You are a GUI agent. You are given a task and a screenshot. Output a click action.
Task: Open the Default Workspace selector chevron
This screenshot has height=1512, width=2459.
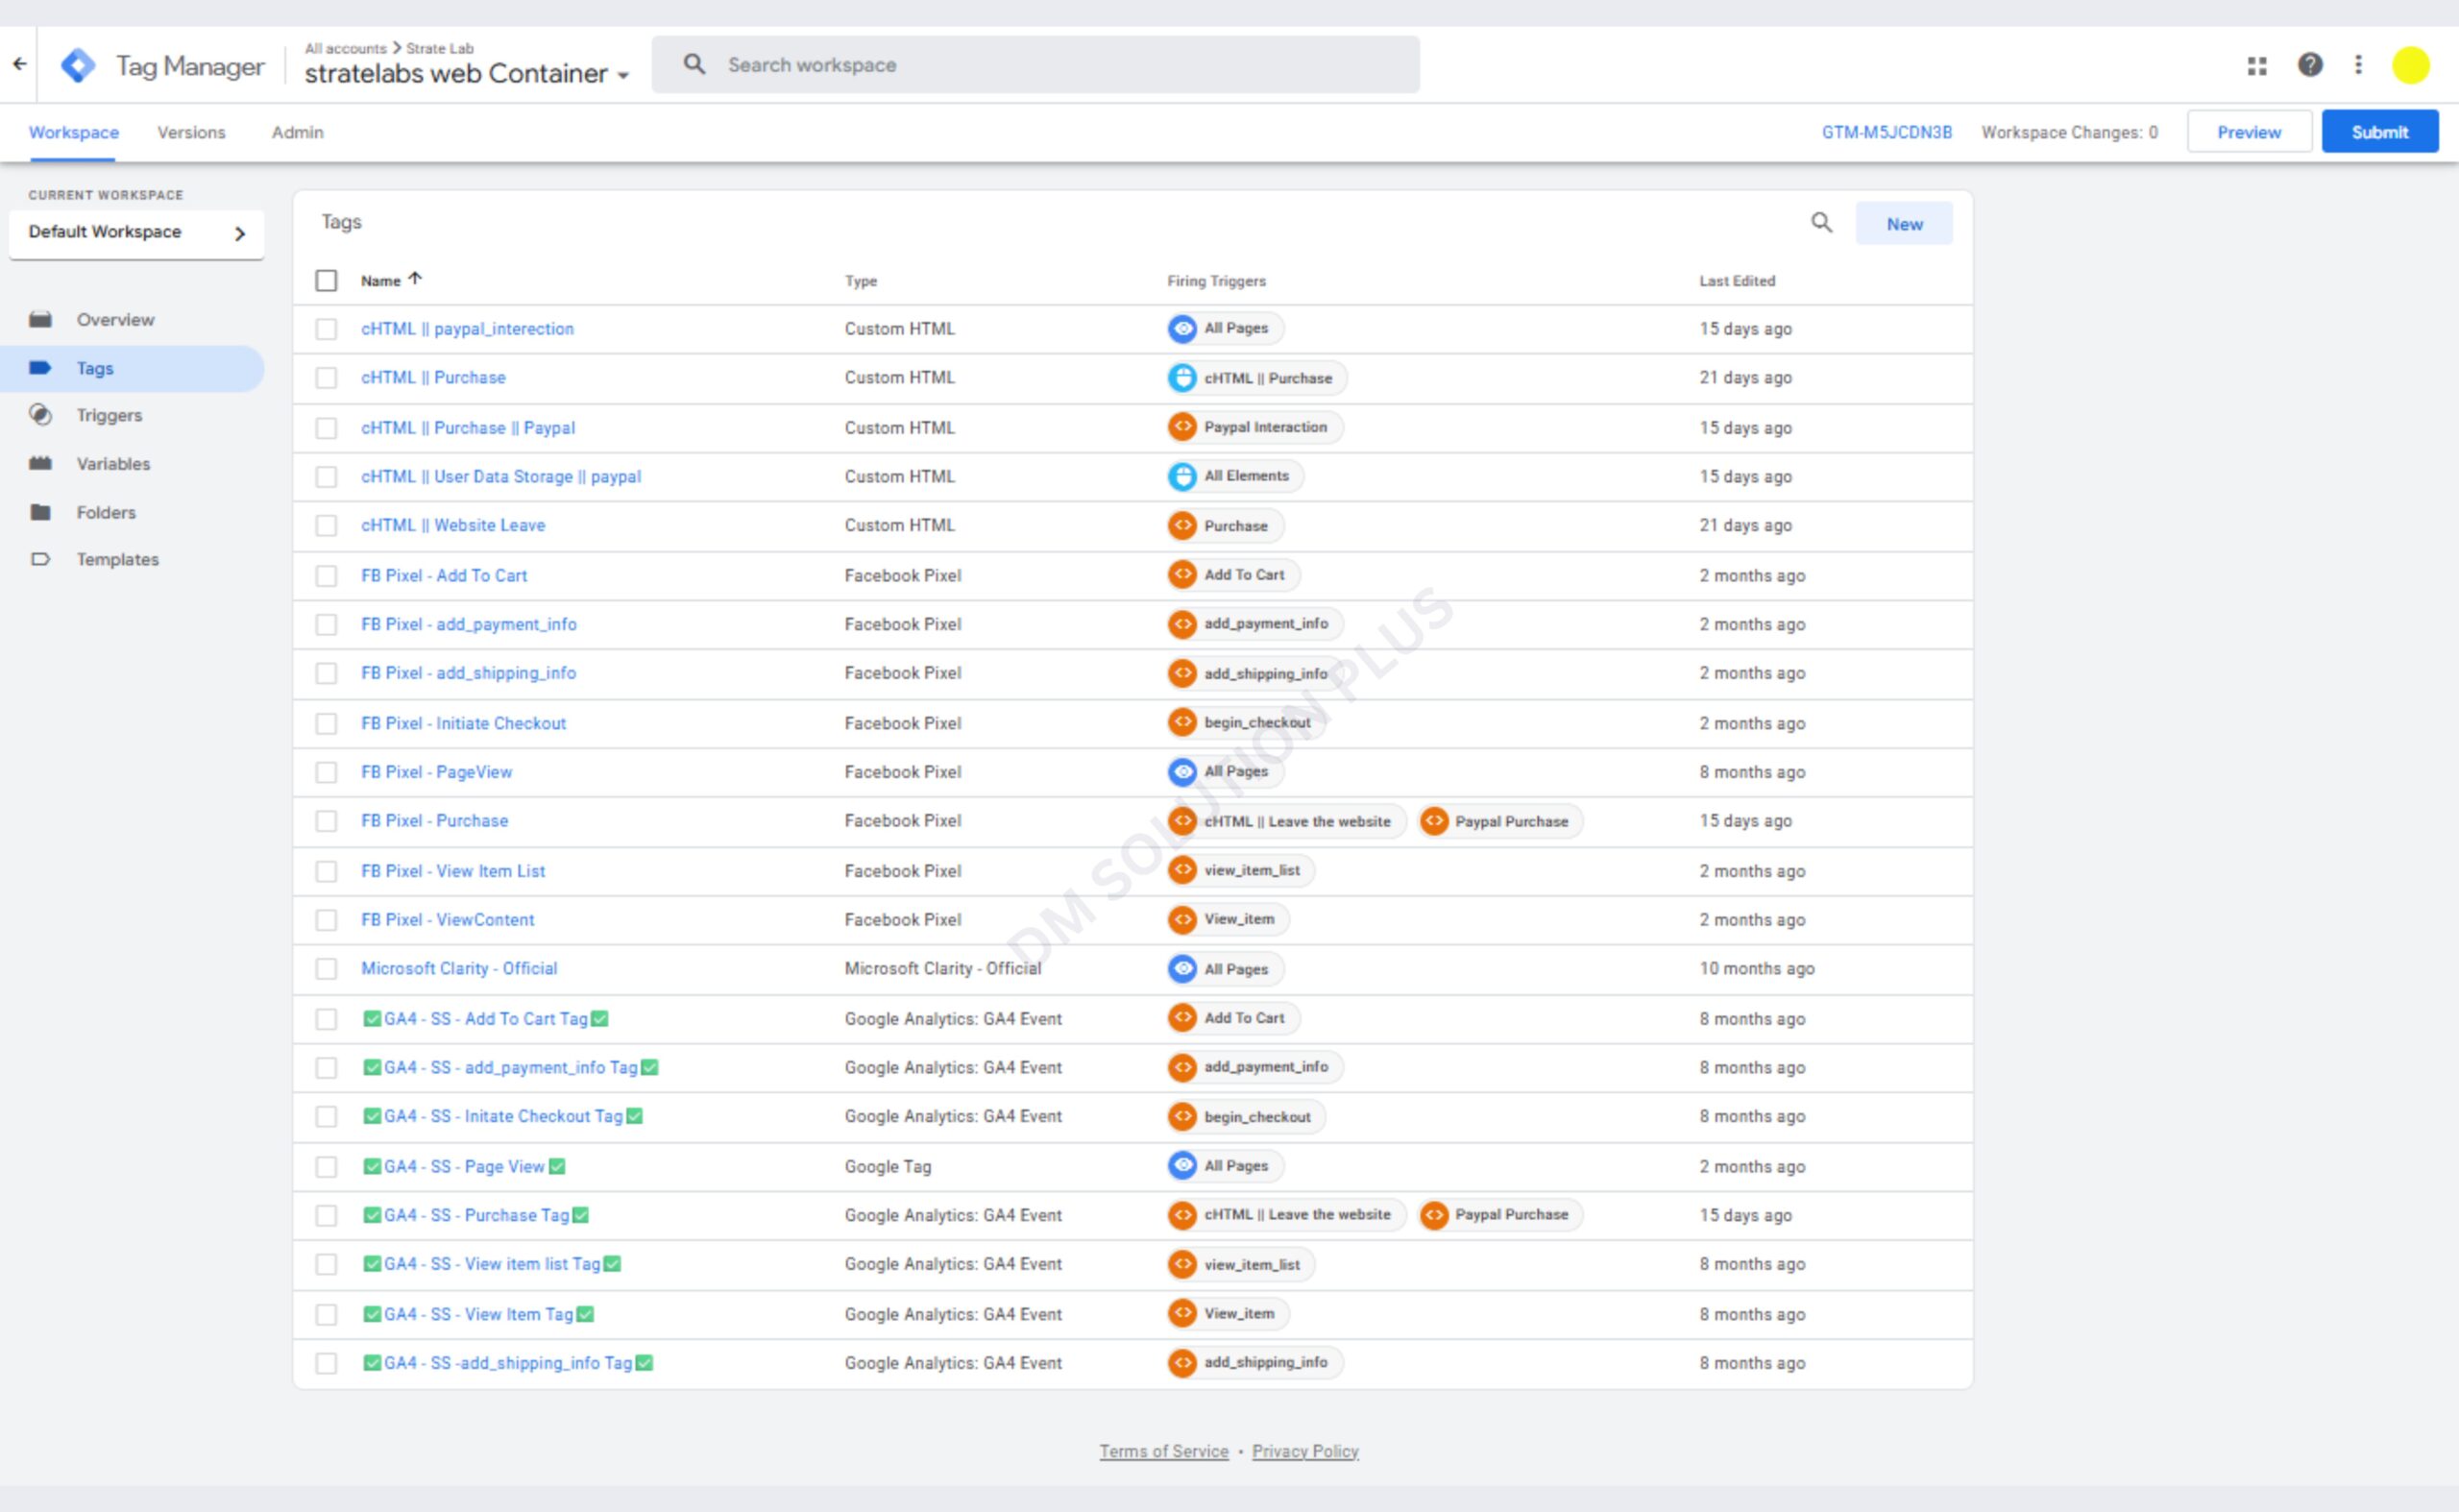[x=239, y=233]
